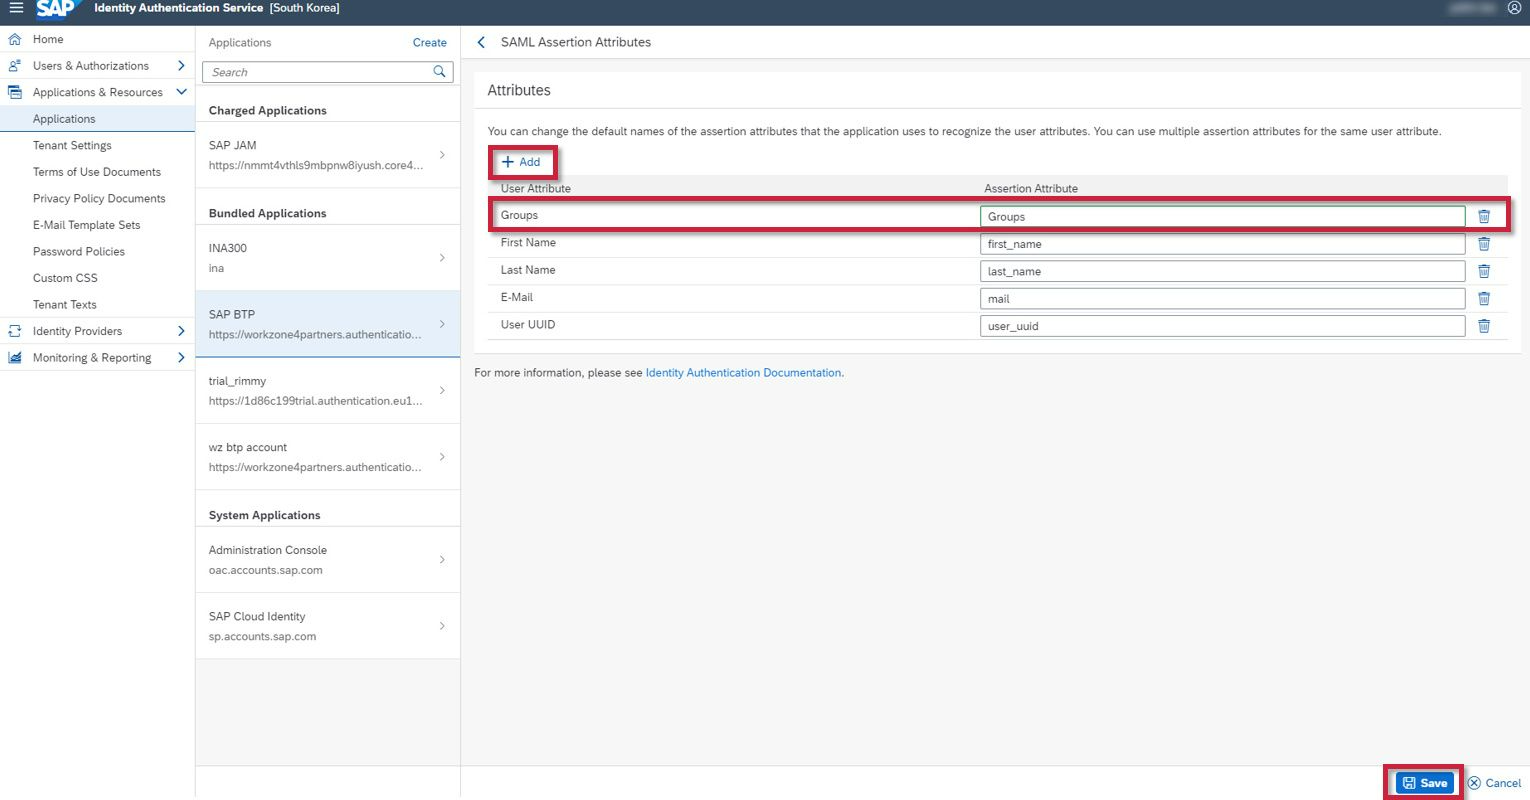Click the SAML Assertion Attributes title
The width and height of the screenshot is (1530, 800).
576,42
